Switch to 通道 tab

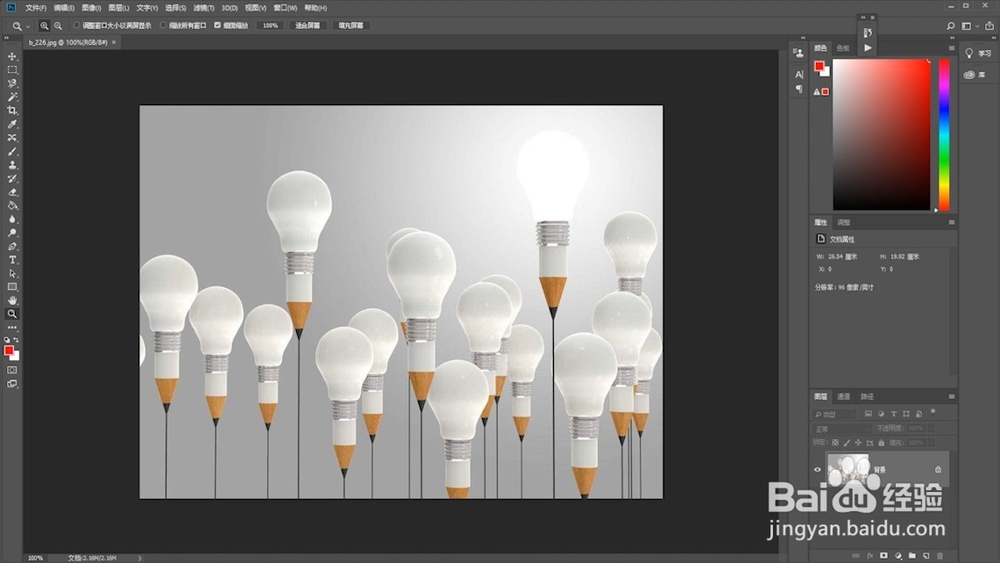[x=843, y=397]
